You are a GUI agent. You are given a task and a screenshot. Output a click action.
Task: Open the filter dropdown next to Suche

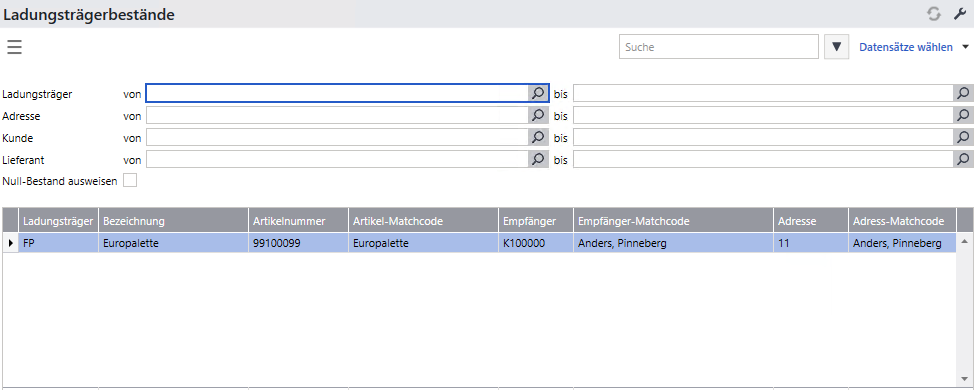[x=837, y=47]
